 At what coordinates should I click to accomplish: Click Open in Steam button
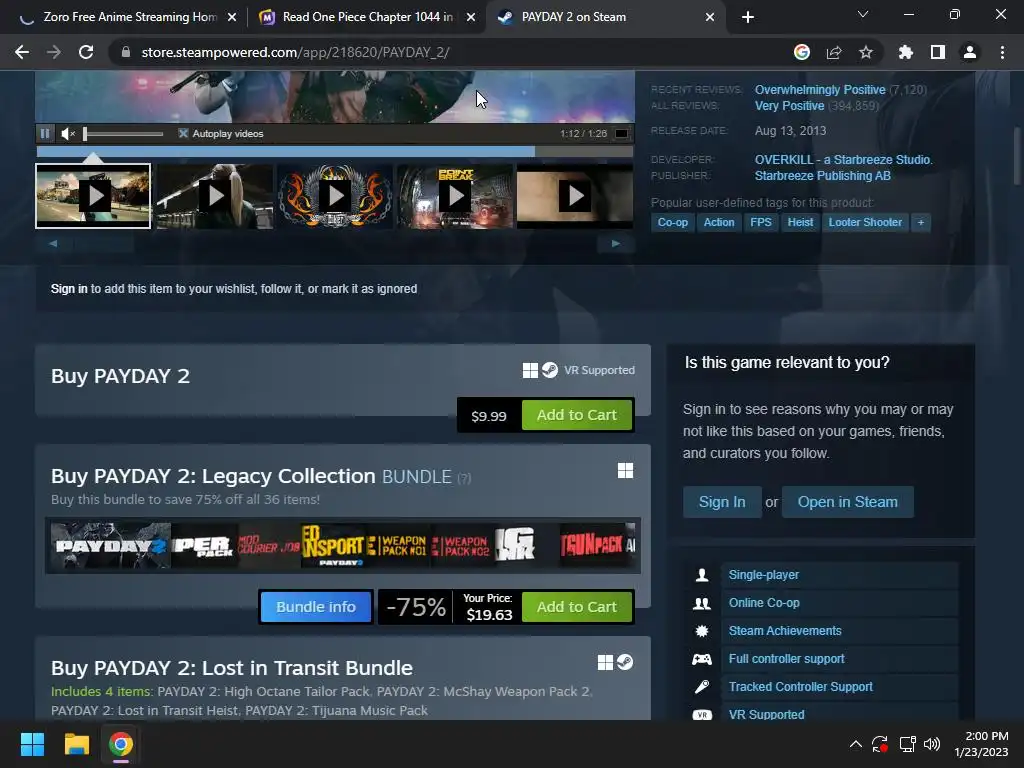coord(847,502)
